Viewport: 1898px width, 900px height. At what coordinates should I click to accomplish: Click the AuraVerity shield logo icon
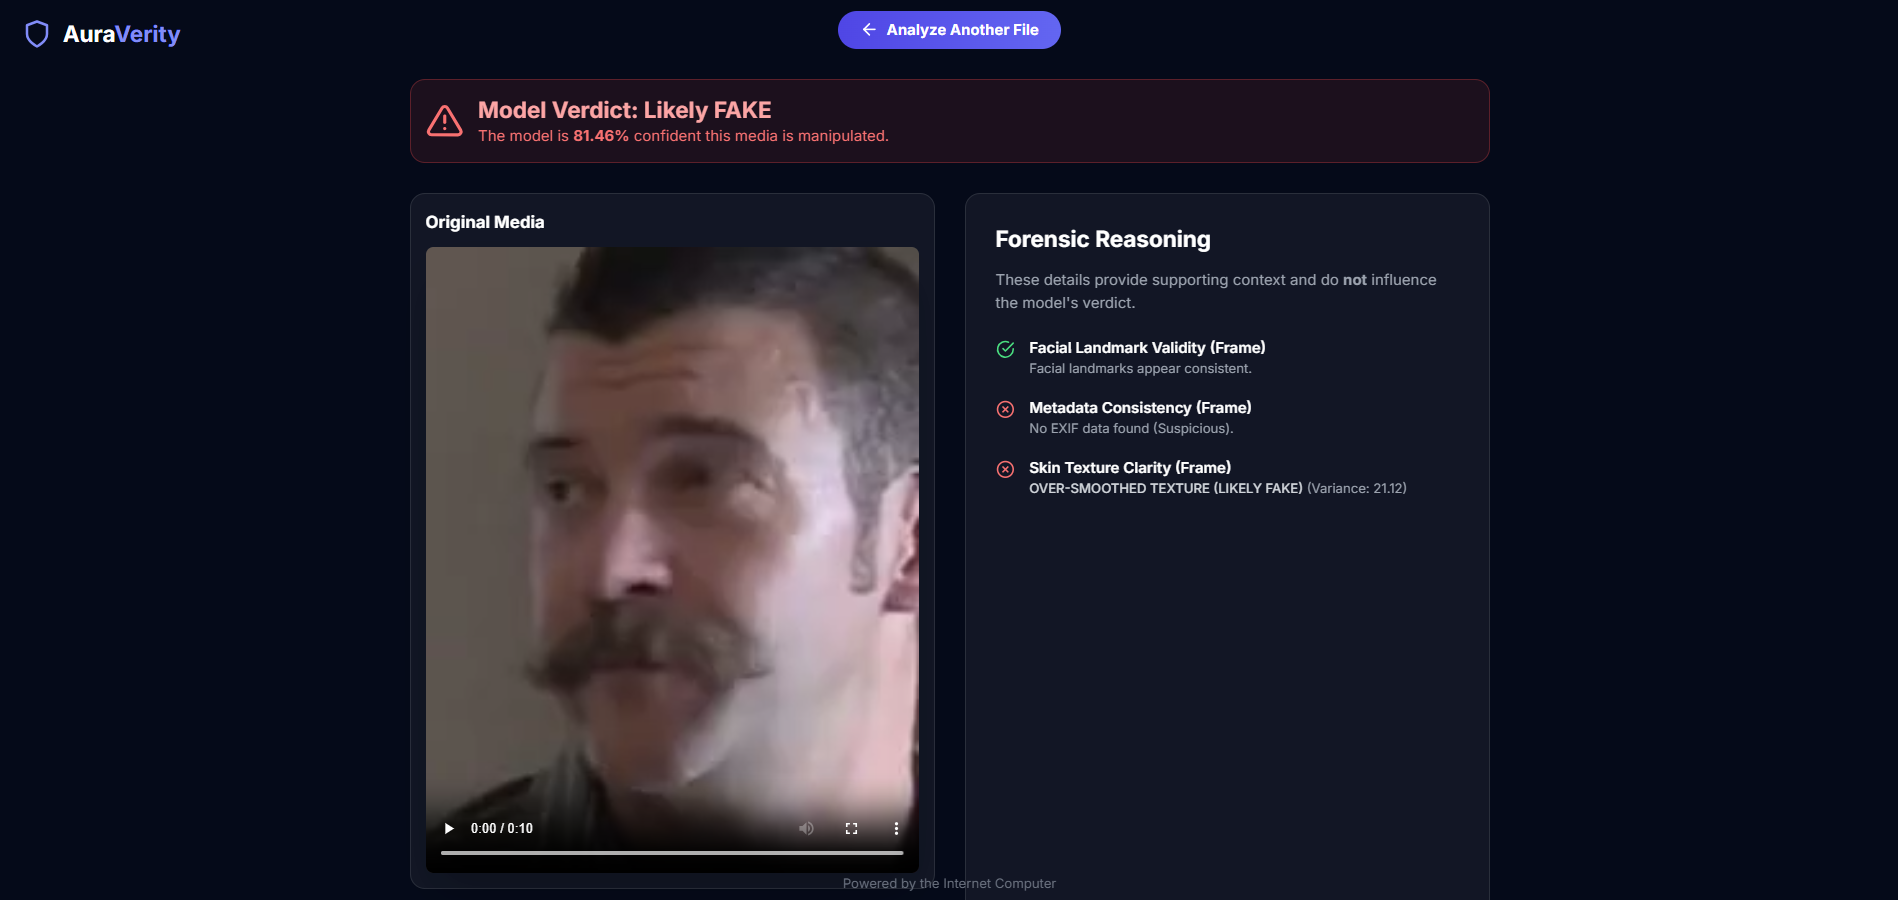pyautogui.click(x=37, y=33)
